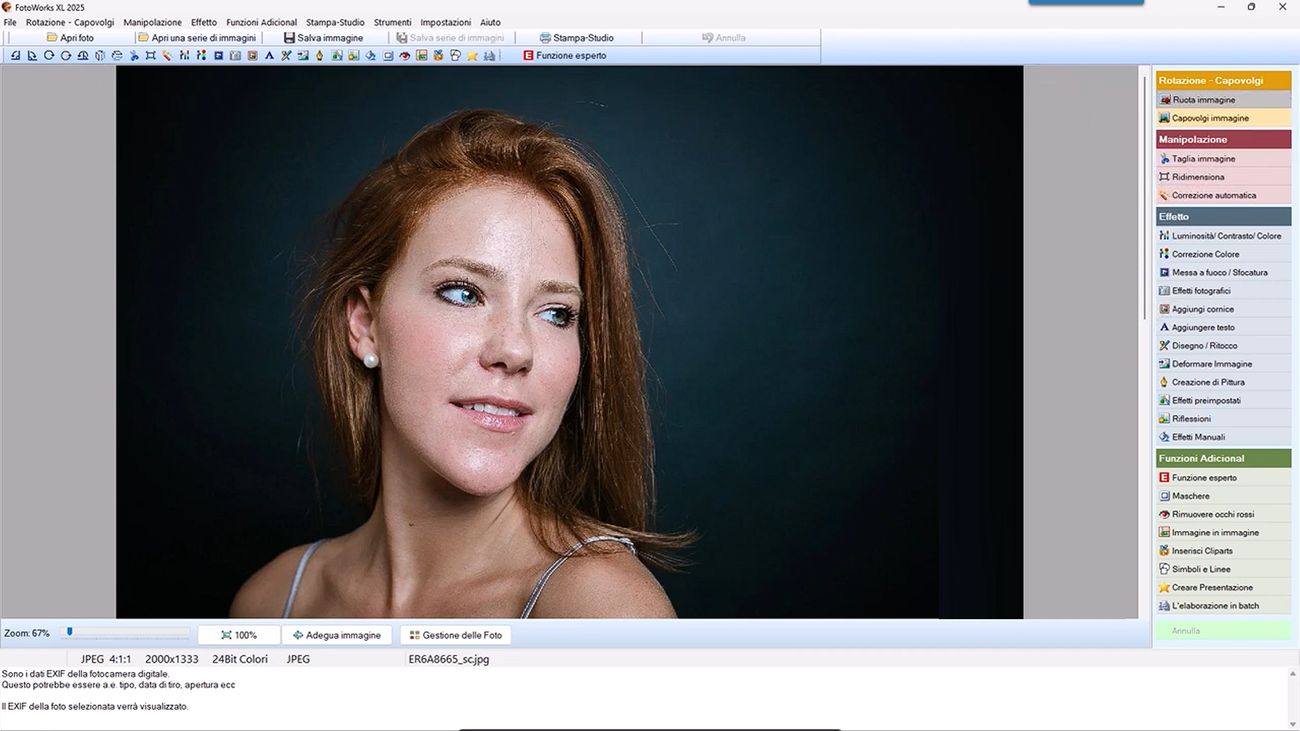Open the Strumenti menu

(392, 21)
